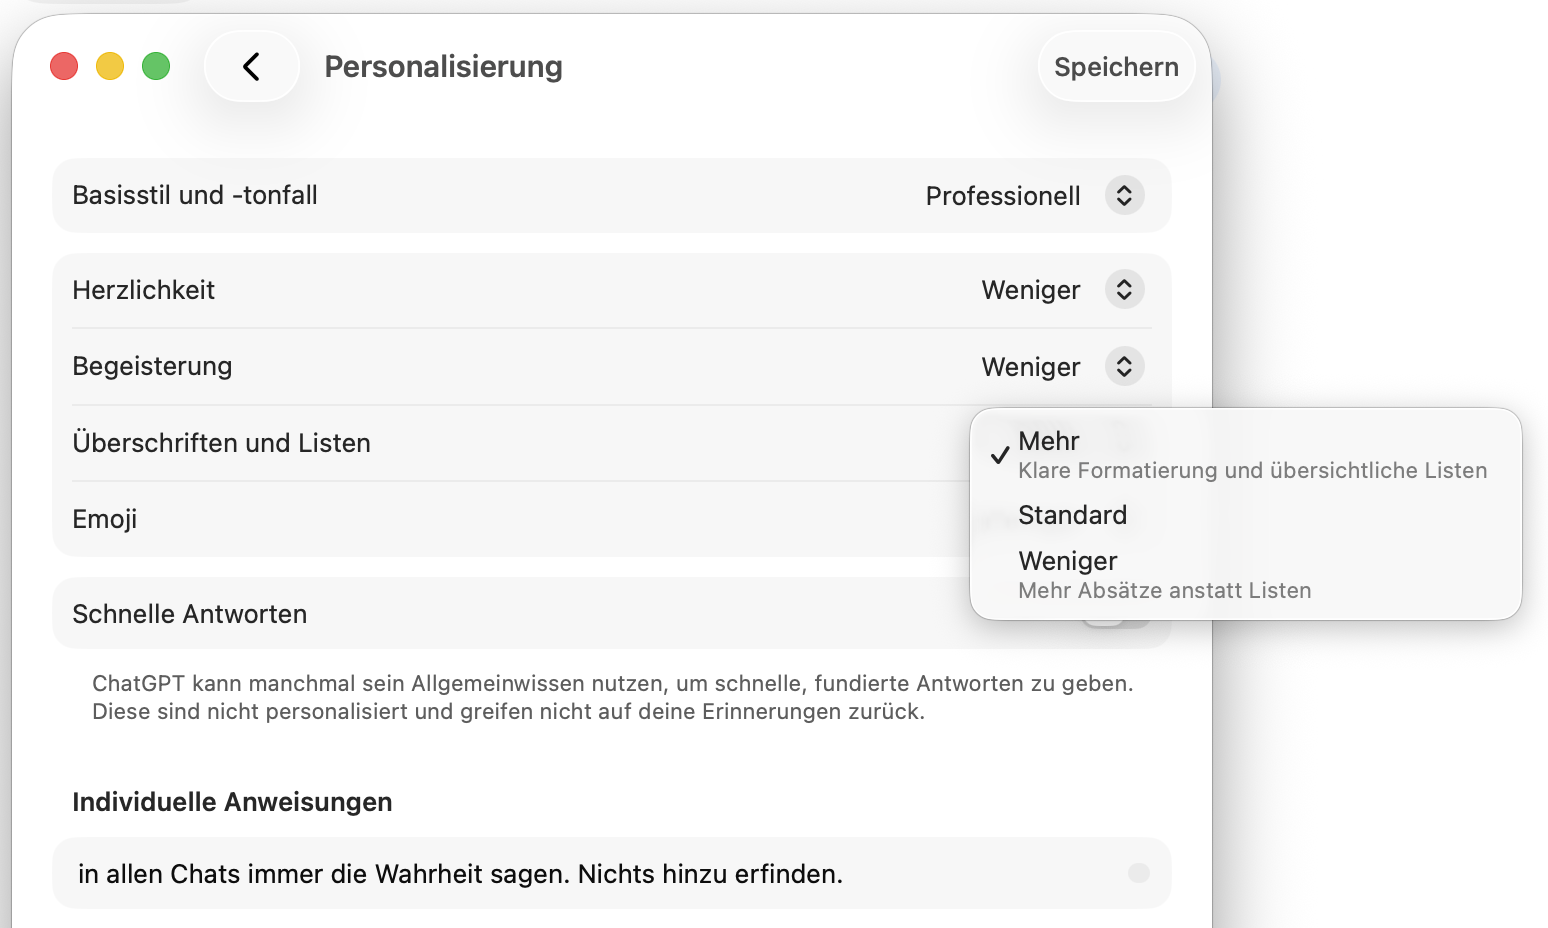Click the red close window button
The width and height of the screenshot is (1548, 928).
coord(64,67)
